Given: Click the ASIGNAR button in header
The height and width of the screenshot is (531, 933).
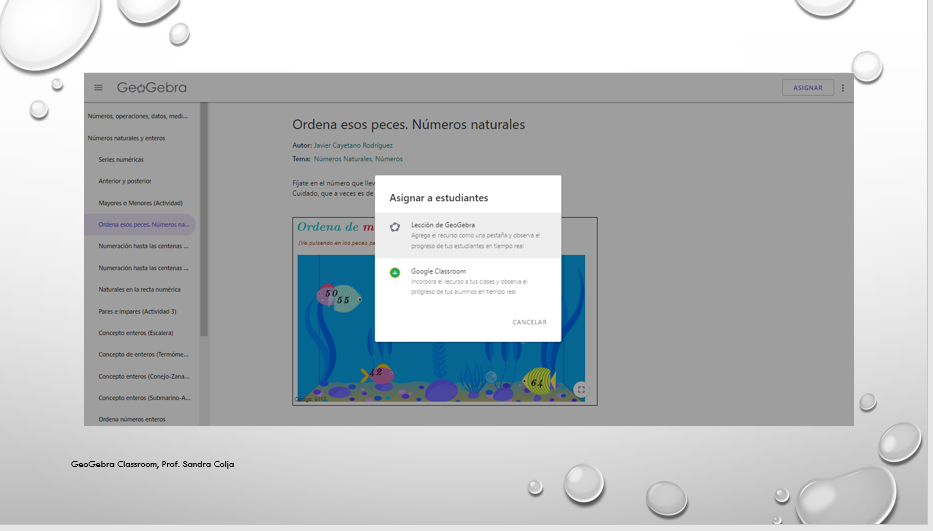Looking at the screenshot, I should click(x=807, y=88).
